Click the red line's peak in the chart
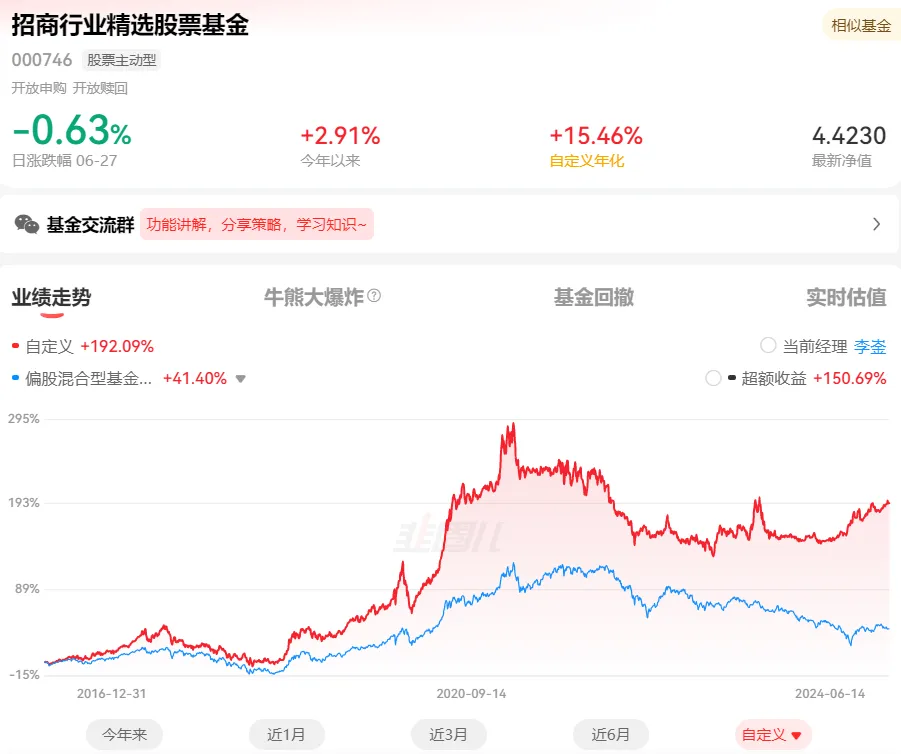901x754 pixels. tap(513, 425)
